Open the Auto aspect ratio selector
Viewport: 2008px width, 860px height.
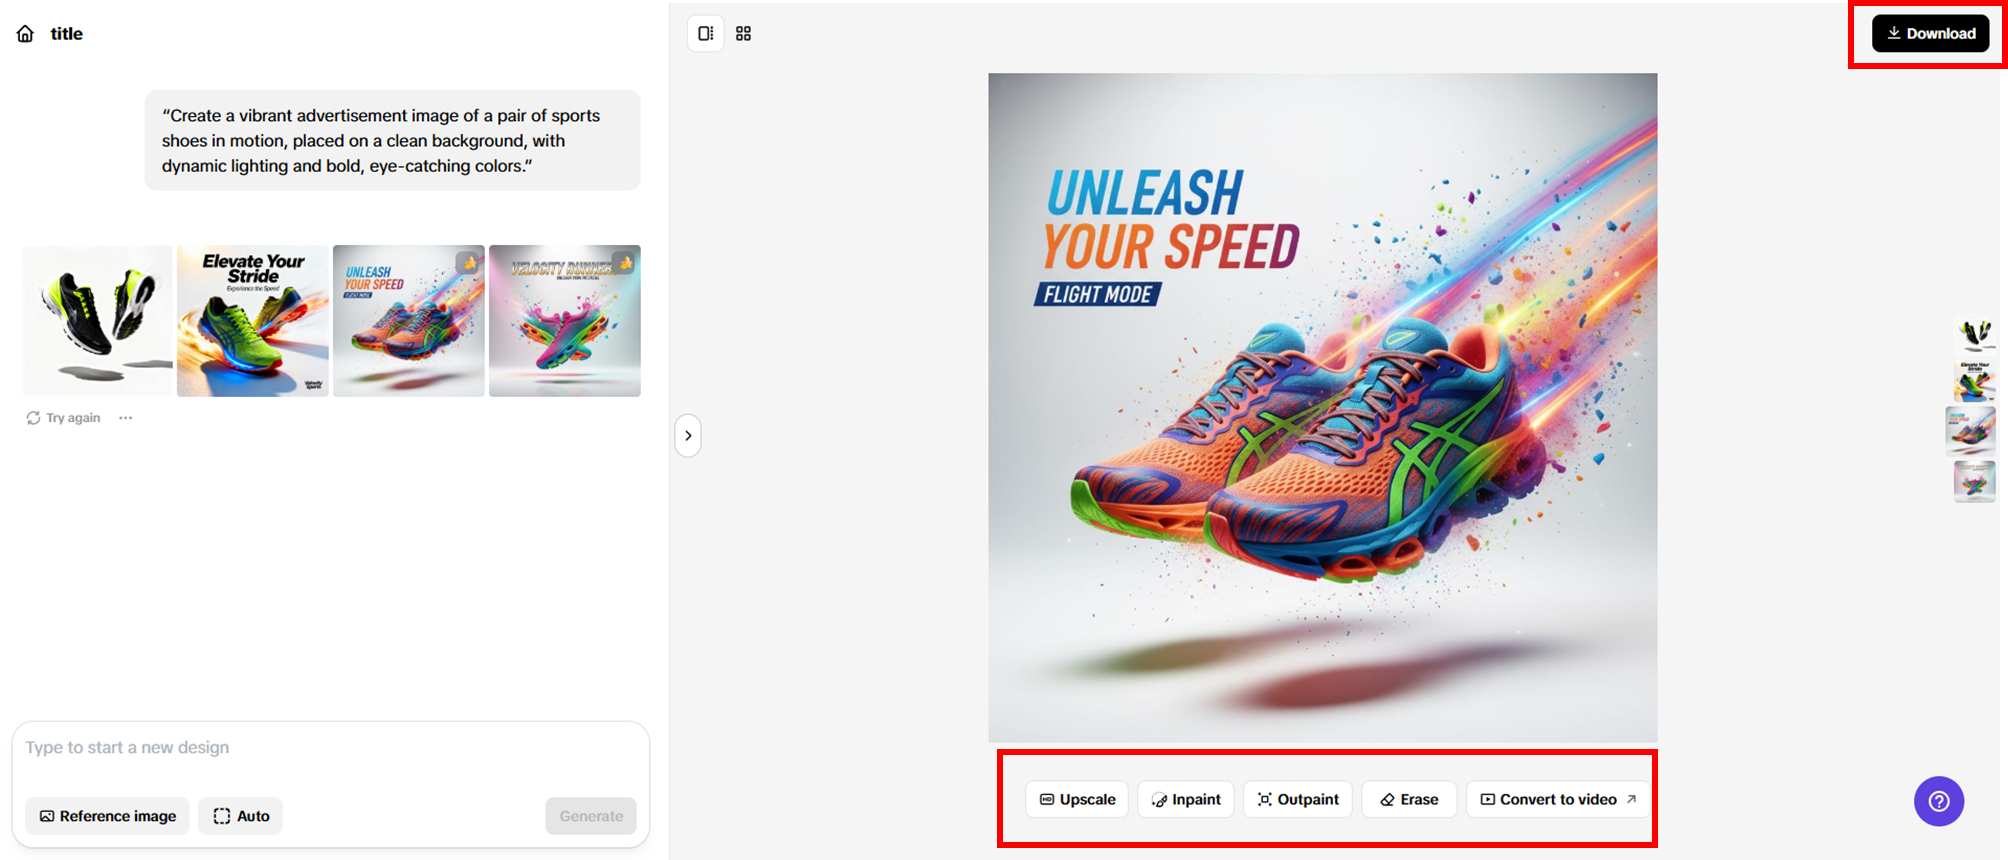[241, 816]
